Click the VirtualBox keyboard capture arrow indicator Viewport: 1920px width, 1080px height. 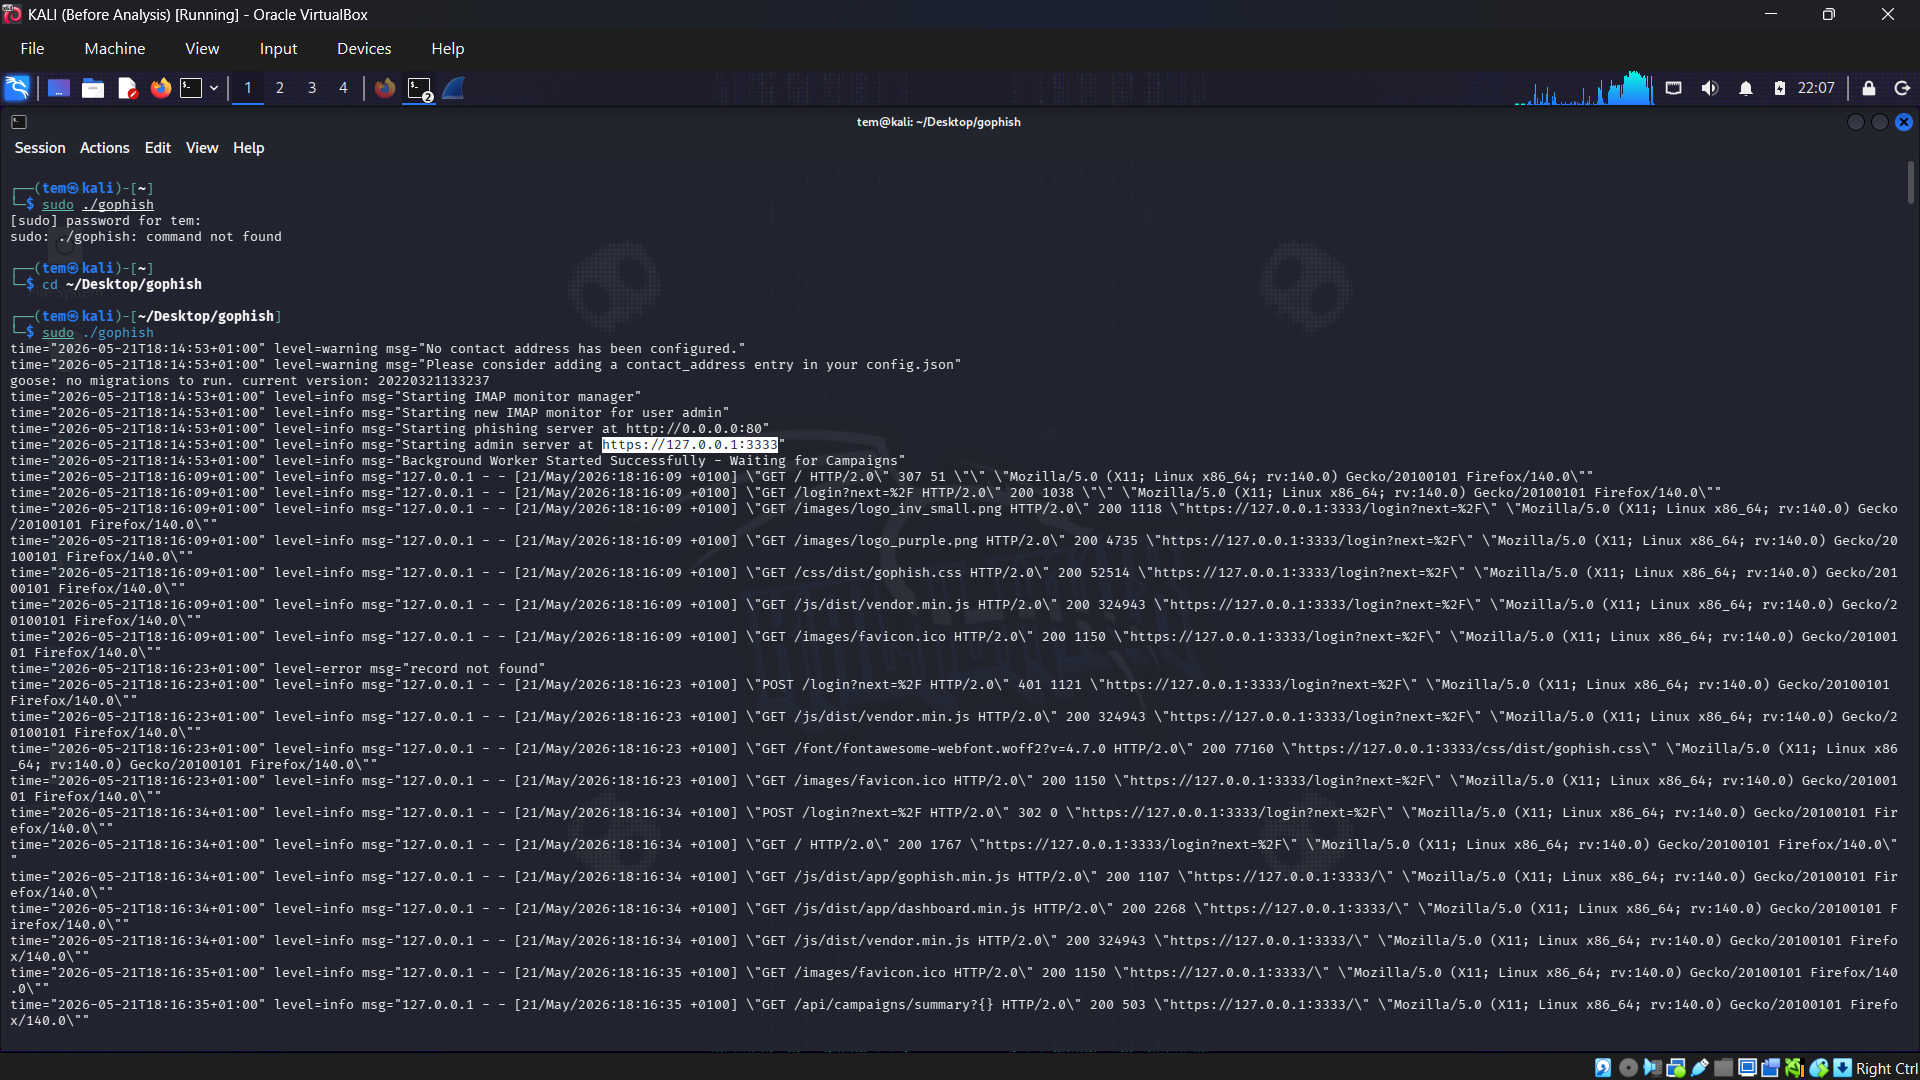1842,1068
